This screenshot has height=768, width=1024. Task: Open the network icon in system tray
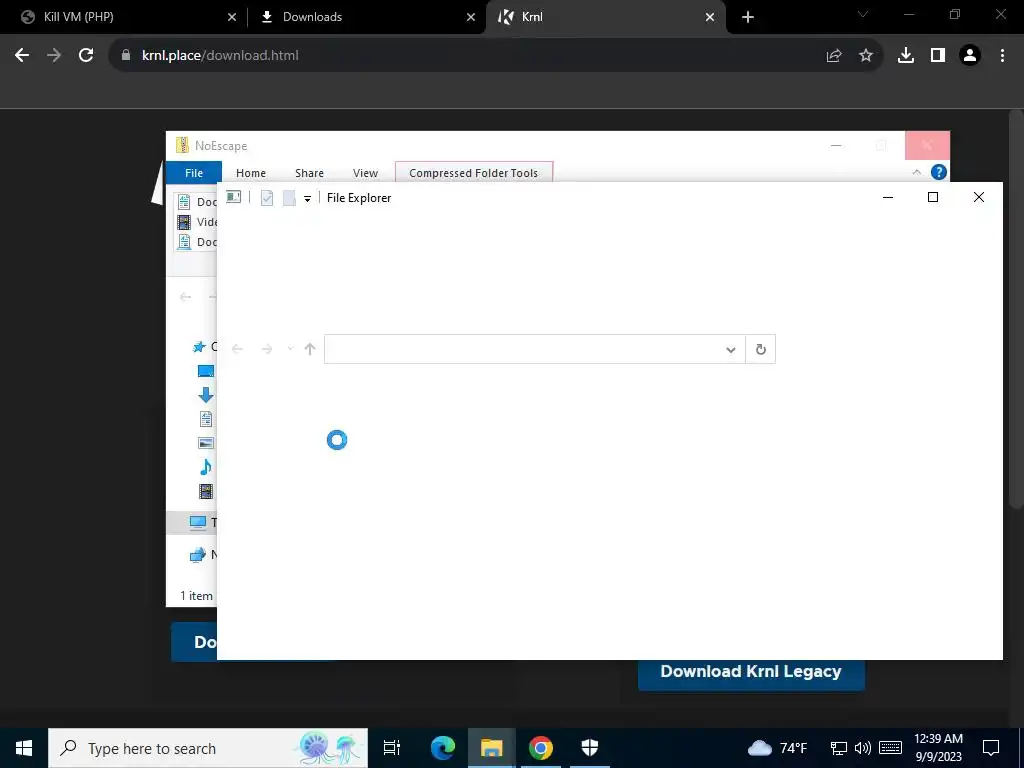click(x=839, y=748)
